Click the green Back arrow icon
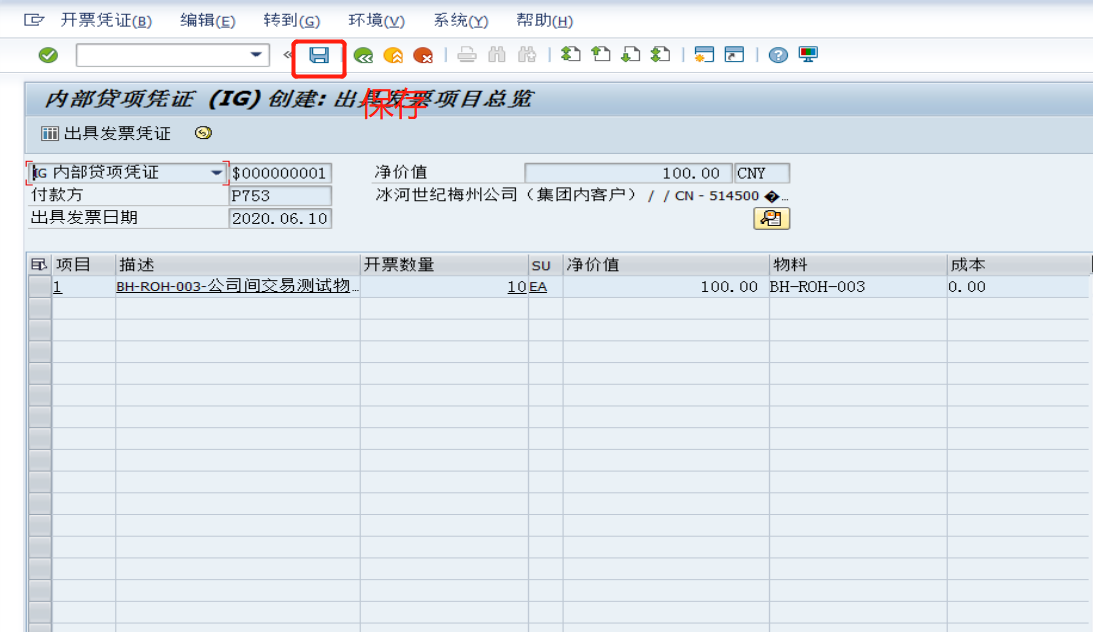This screenshot has width=1093, height=632. 363,55
